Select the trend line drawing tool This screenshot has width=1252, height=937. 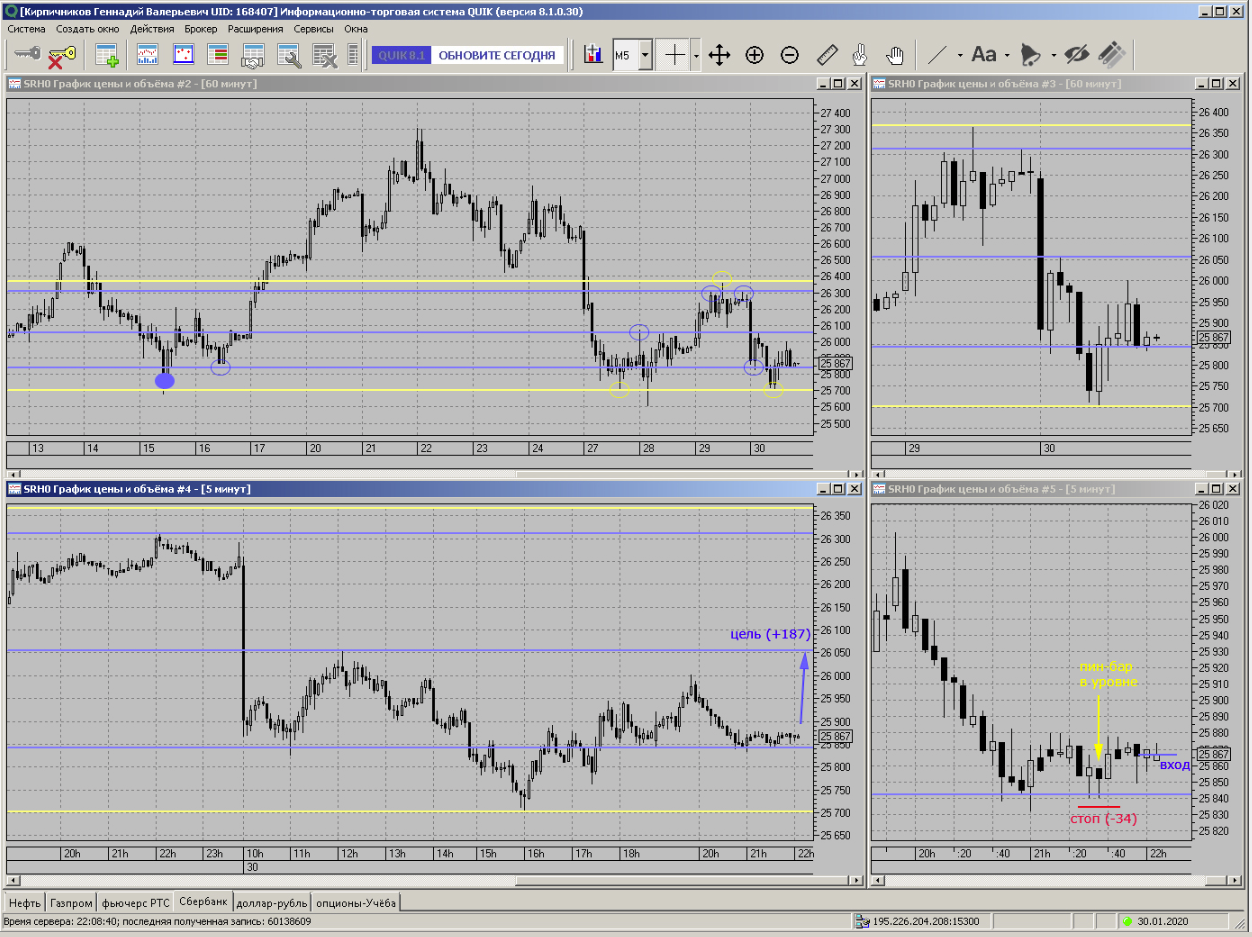pyautogui.click(x=938, y=55)
